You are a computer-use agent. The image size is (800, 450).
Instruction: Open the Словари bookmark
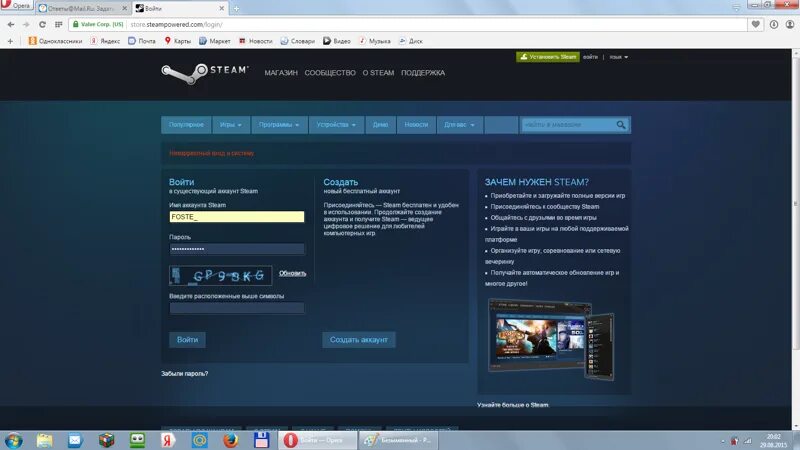(x=297, y=41)
